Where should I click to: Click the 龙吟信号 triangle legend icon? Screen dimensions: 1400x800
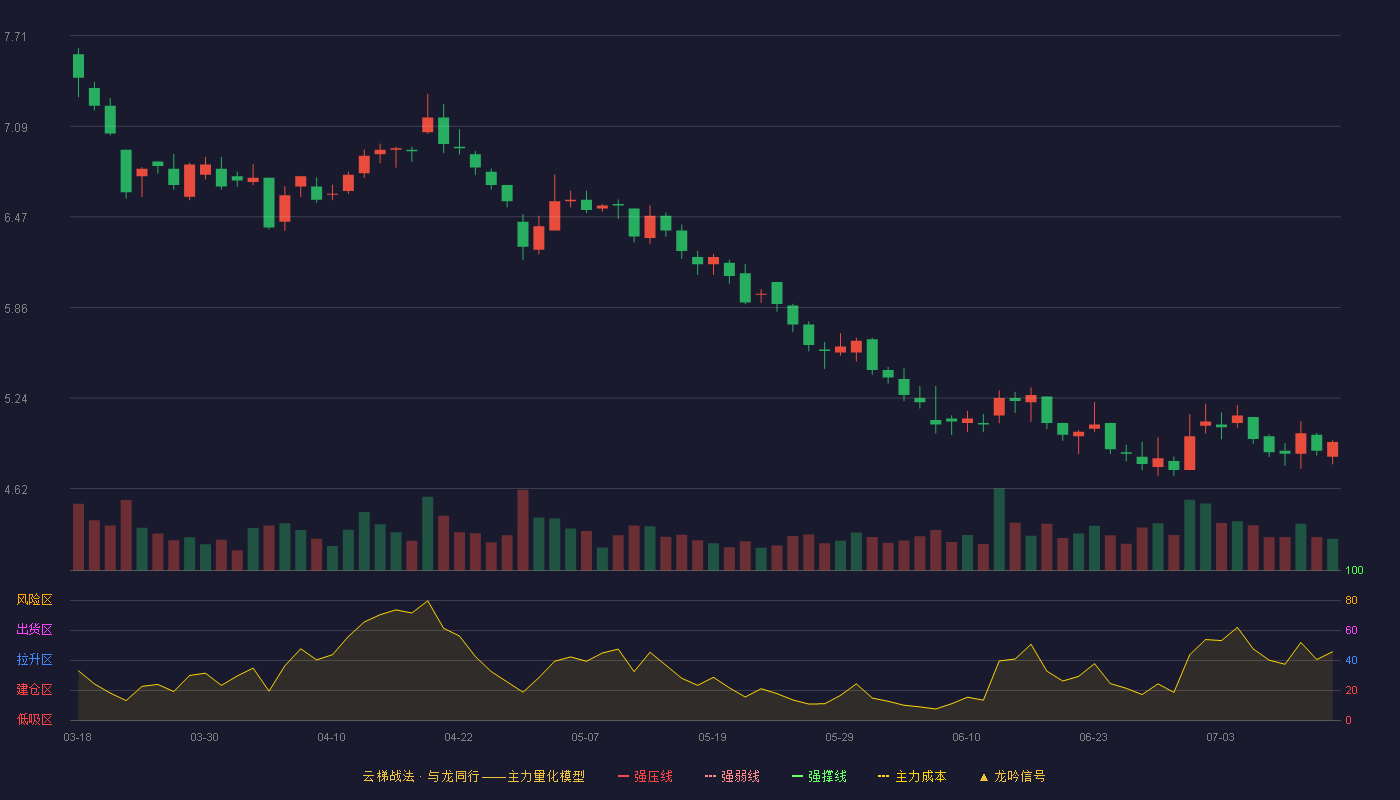click(x=984, y=777)
